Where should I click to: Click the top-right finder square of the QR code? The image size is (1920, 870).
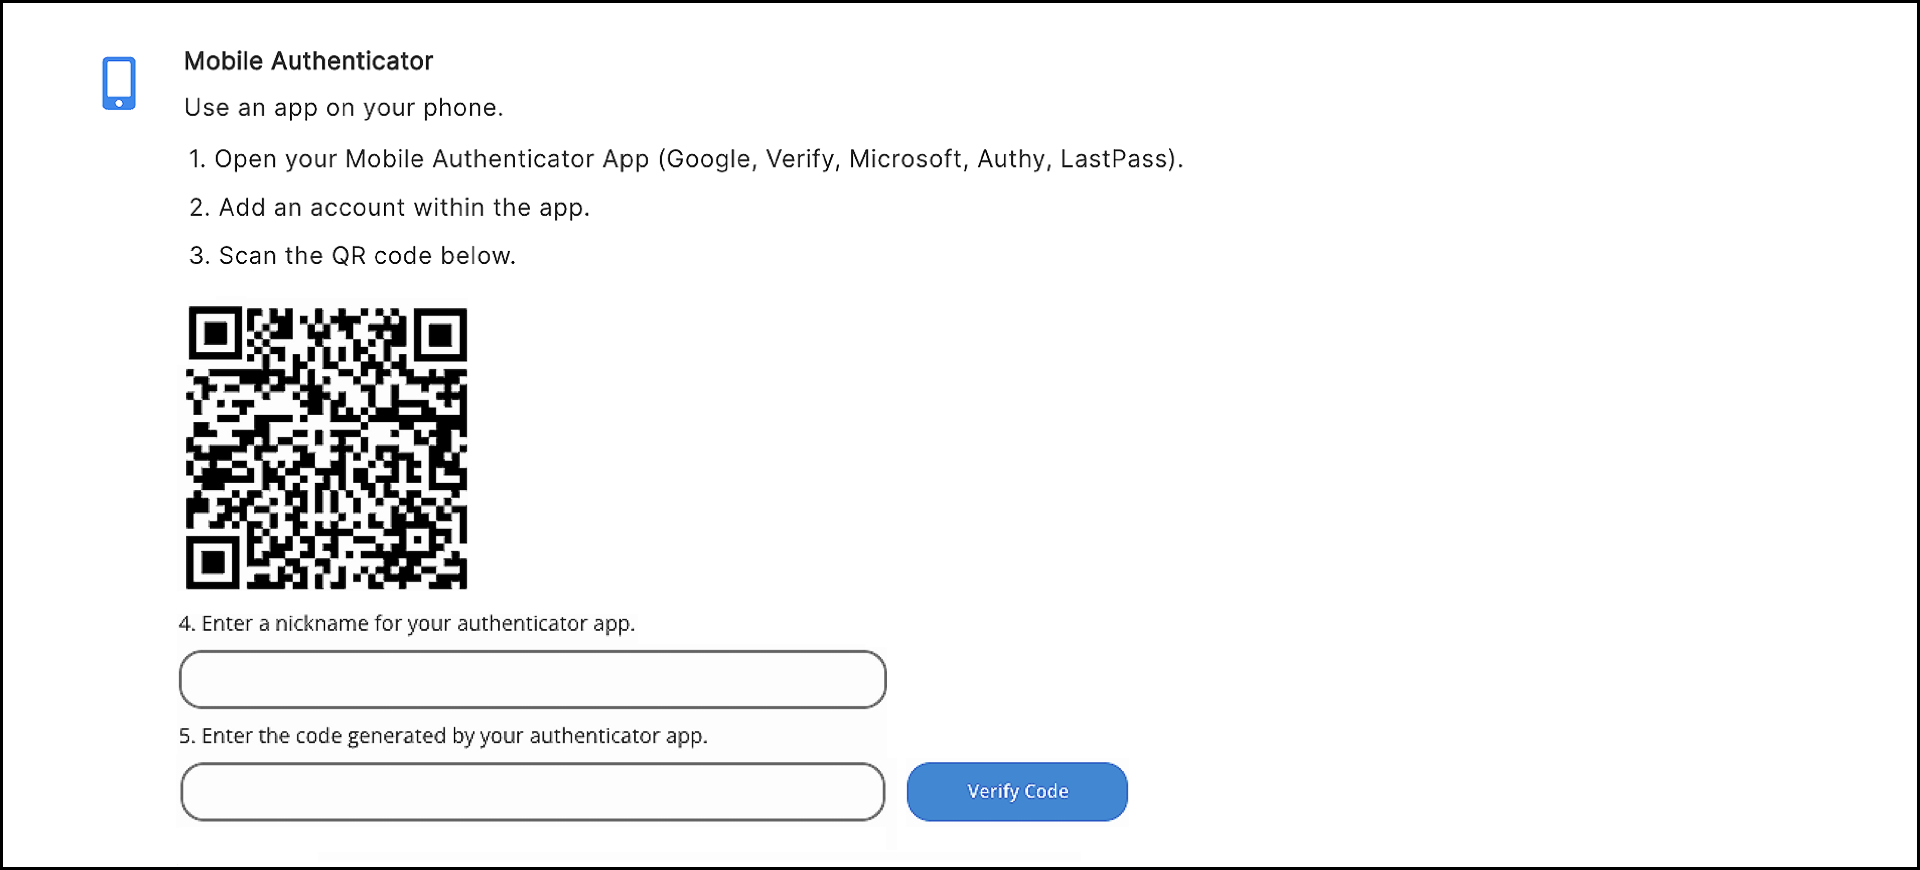[x=438, y=335]
